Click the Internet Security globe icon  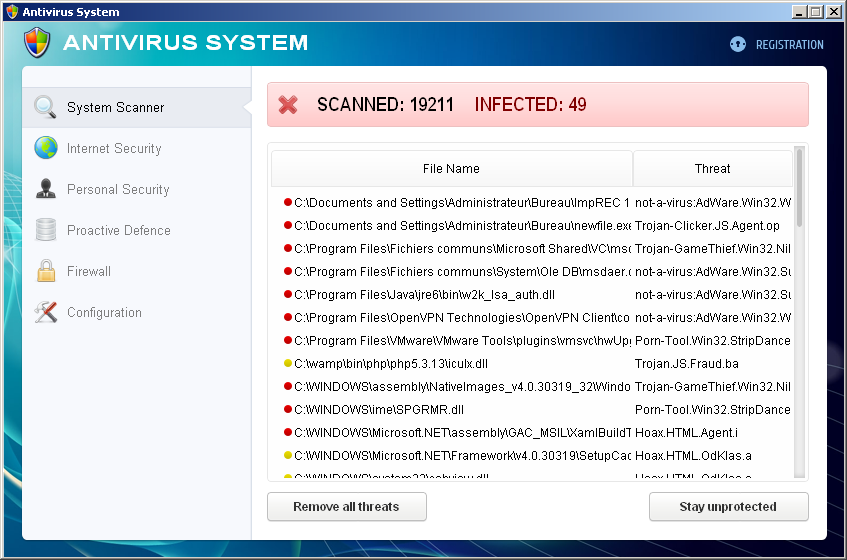click(46, 148)
